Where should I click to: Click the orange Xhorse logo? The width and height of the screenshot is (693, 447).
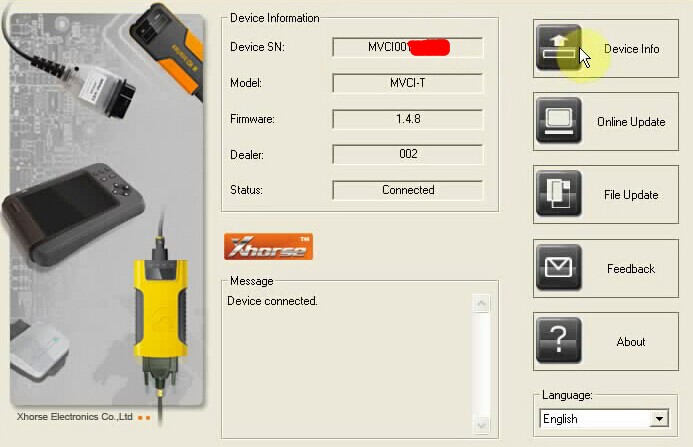tap(268, 247)
